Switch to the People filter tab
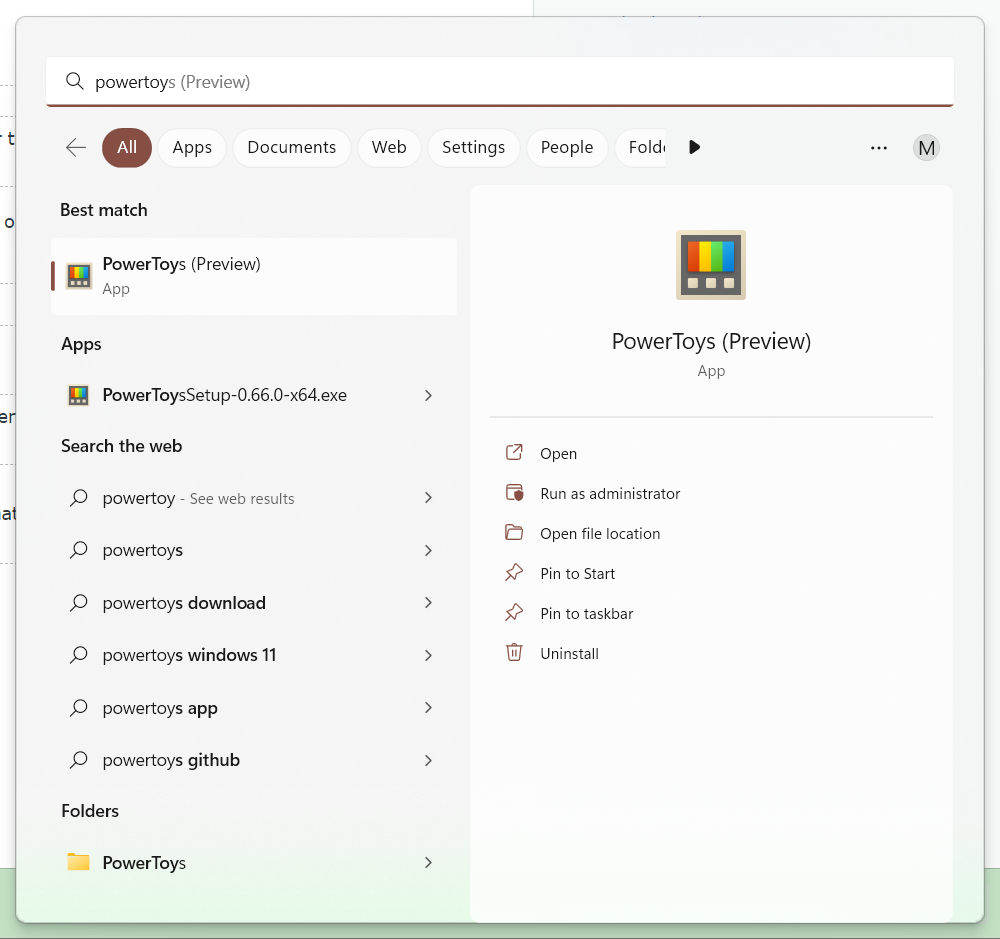The width and height of the screenshot is (1000, 939). pos(567,147)
